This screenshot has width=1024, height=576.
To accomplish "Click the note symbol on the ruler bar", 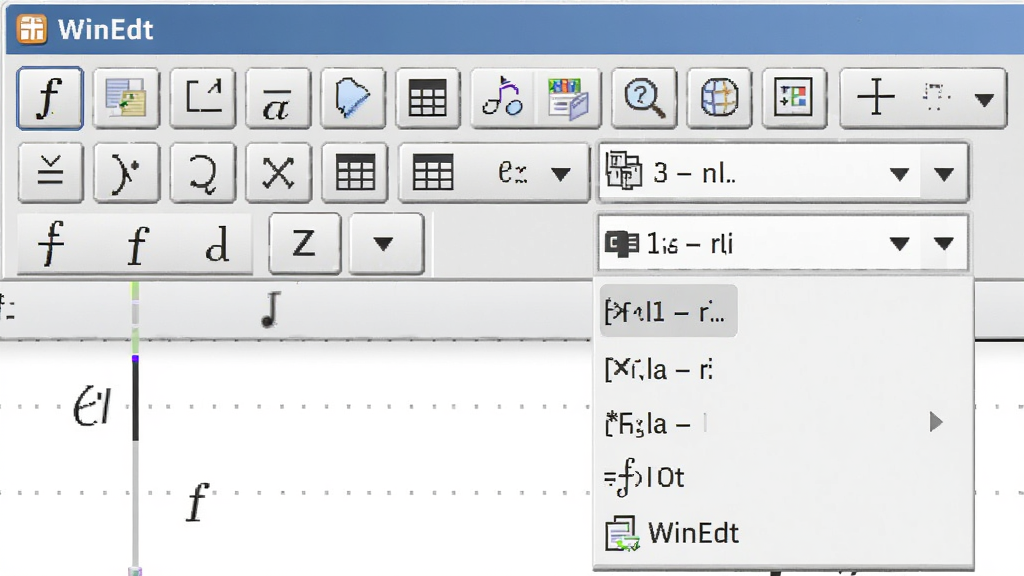I will point(271,309).
